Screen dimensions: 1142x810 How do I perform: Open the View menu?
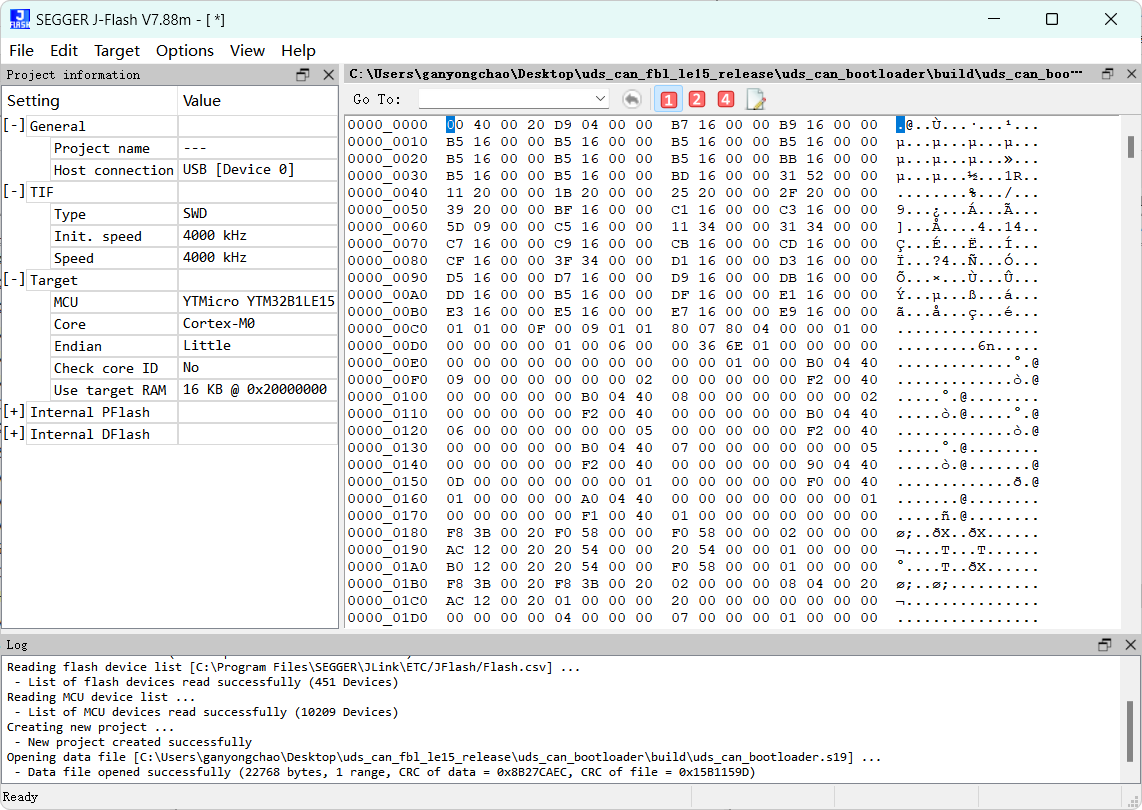[x=248, y=50]
